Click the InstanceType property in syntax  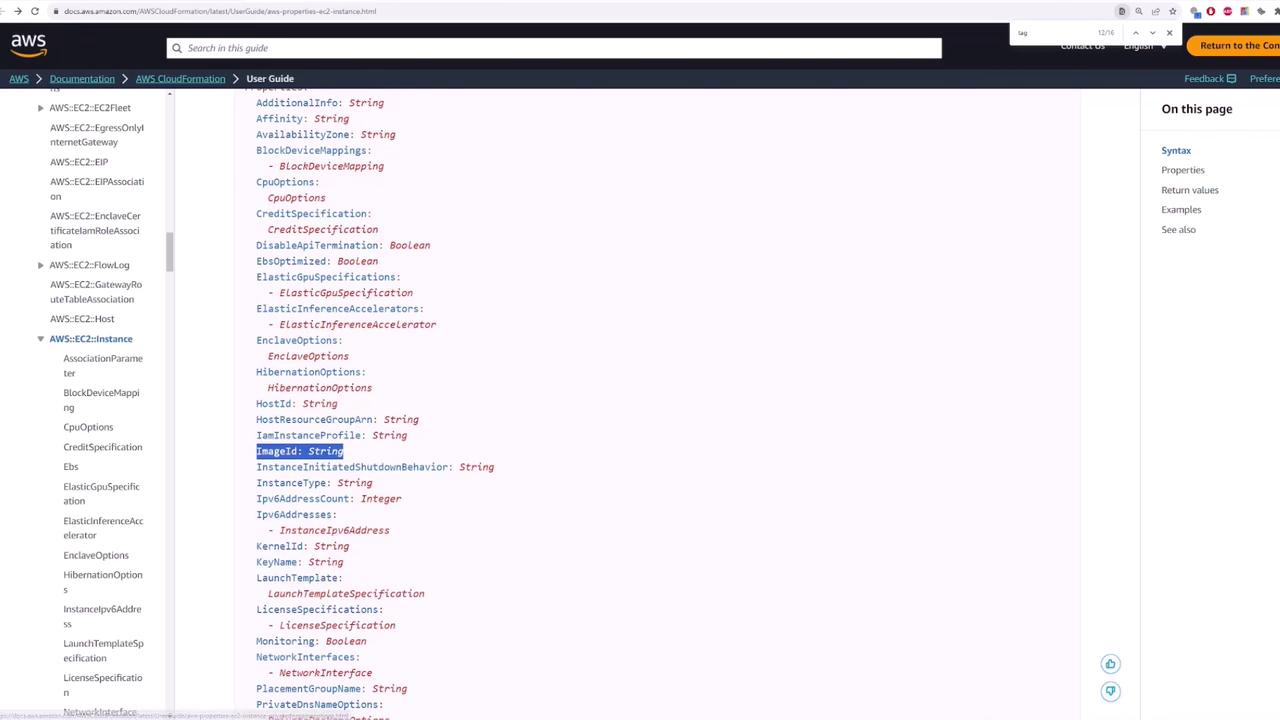[x=291, y=483]
